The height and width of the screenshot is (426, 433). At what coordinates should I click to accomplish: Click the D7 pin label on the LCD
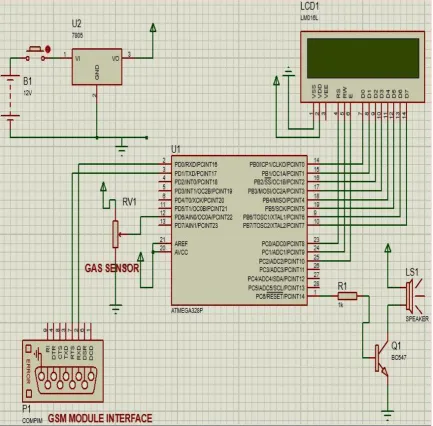tap(406, 93)
